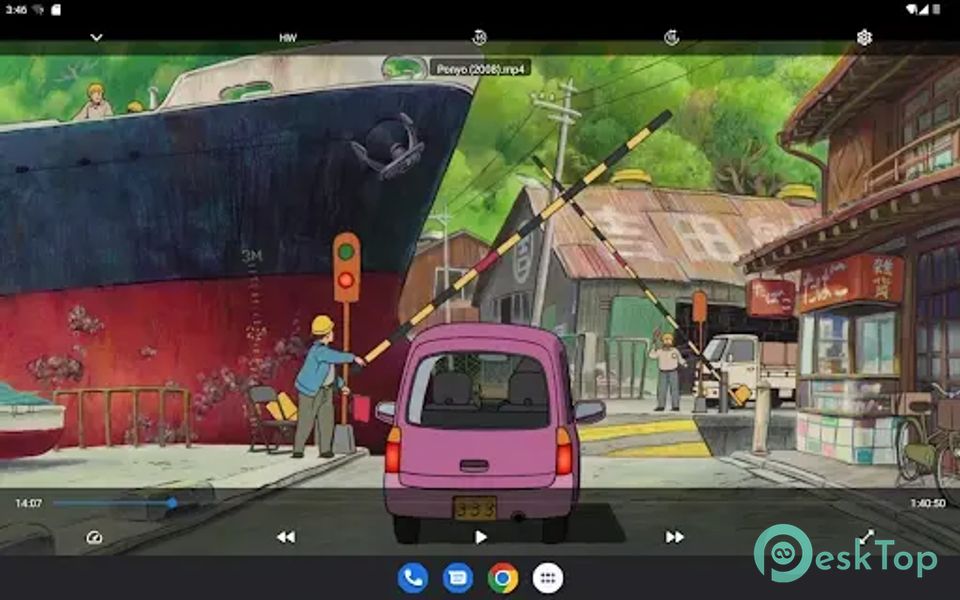Screen dimensions: 960x600
Task: Launch Chrome from the dock
Action: click(503, 578)
